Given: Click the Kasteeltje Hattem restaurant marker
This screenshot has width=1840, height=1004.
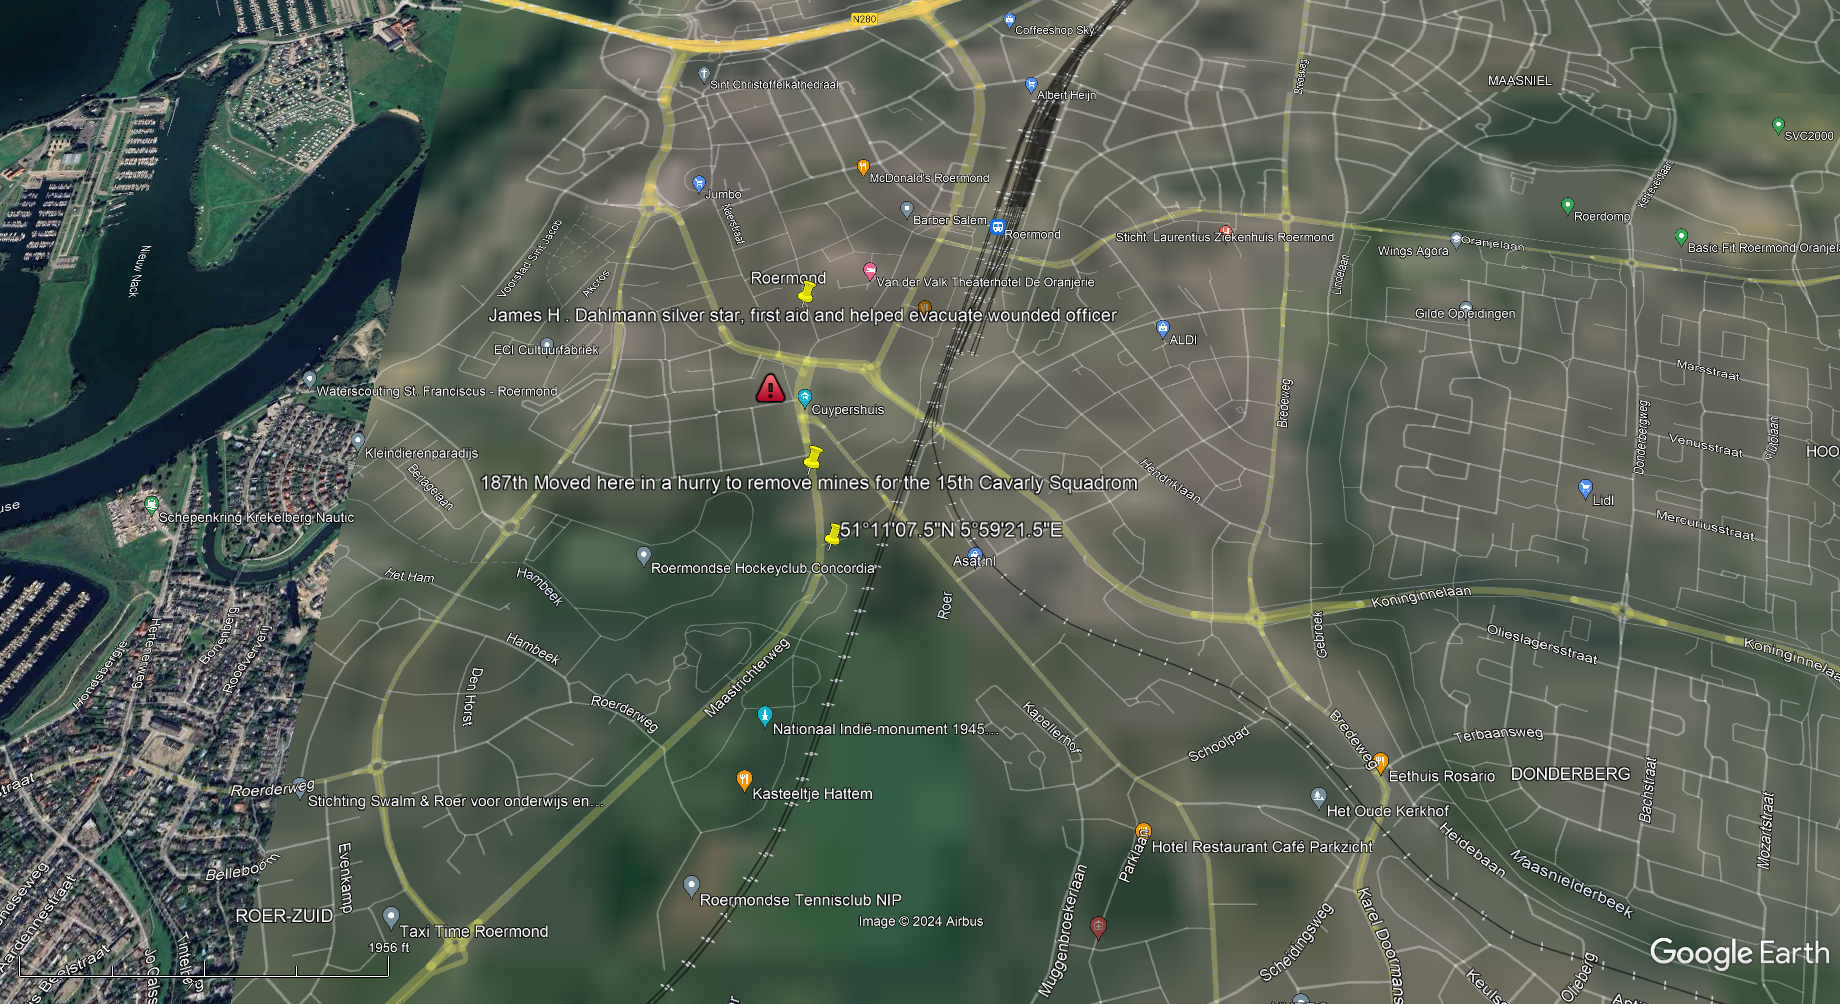Looking at the screenshot, I should tap(744, 780).
